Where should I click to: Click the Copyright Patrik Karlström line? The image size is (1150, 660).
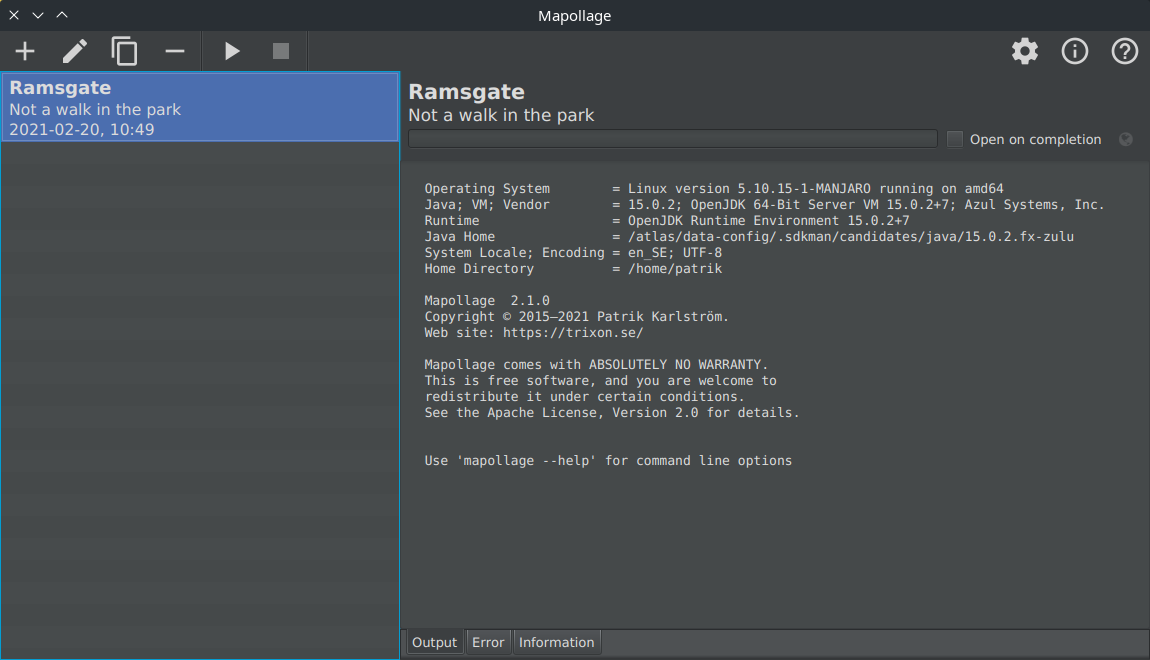click(x=576, y=317)
